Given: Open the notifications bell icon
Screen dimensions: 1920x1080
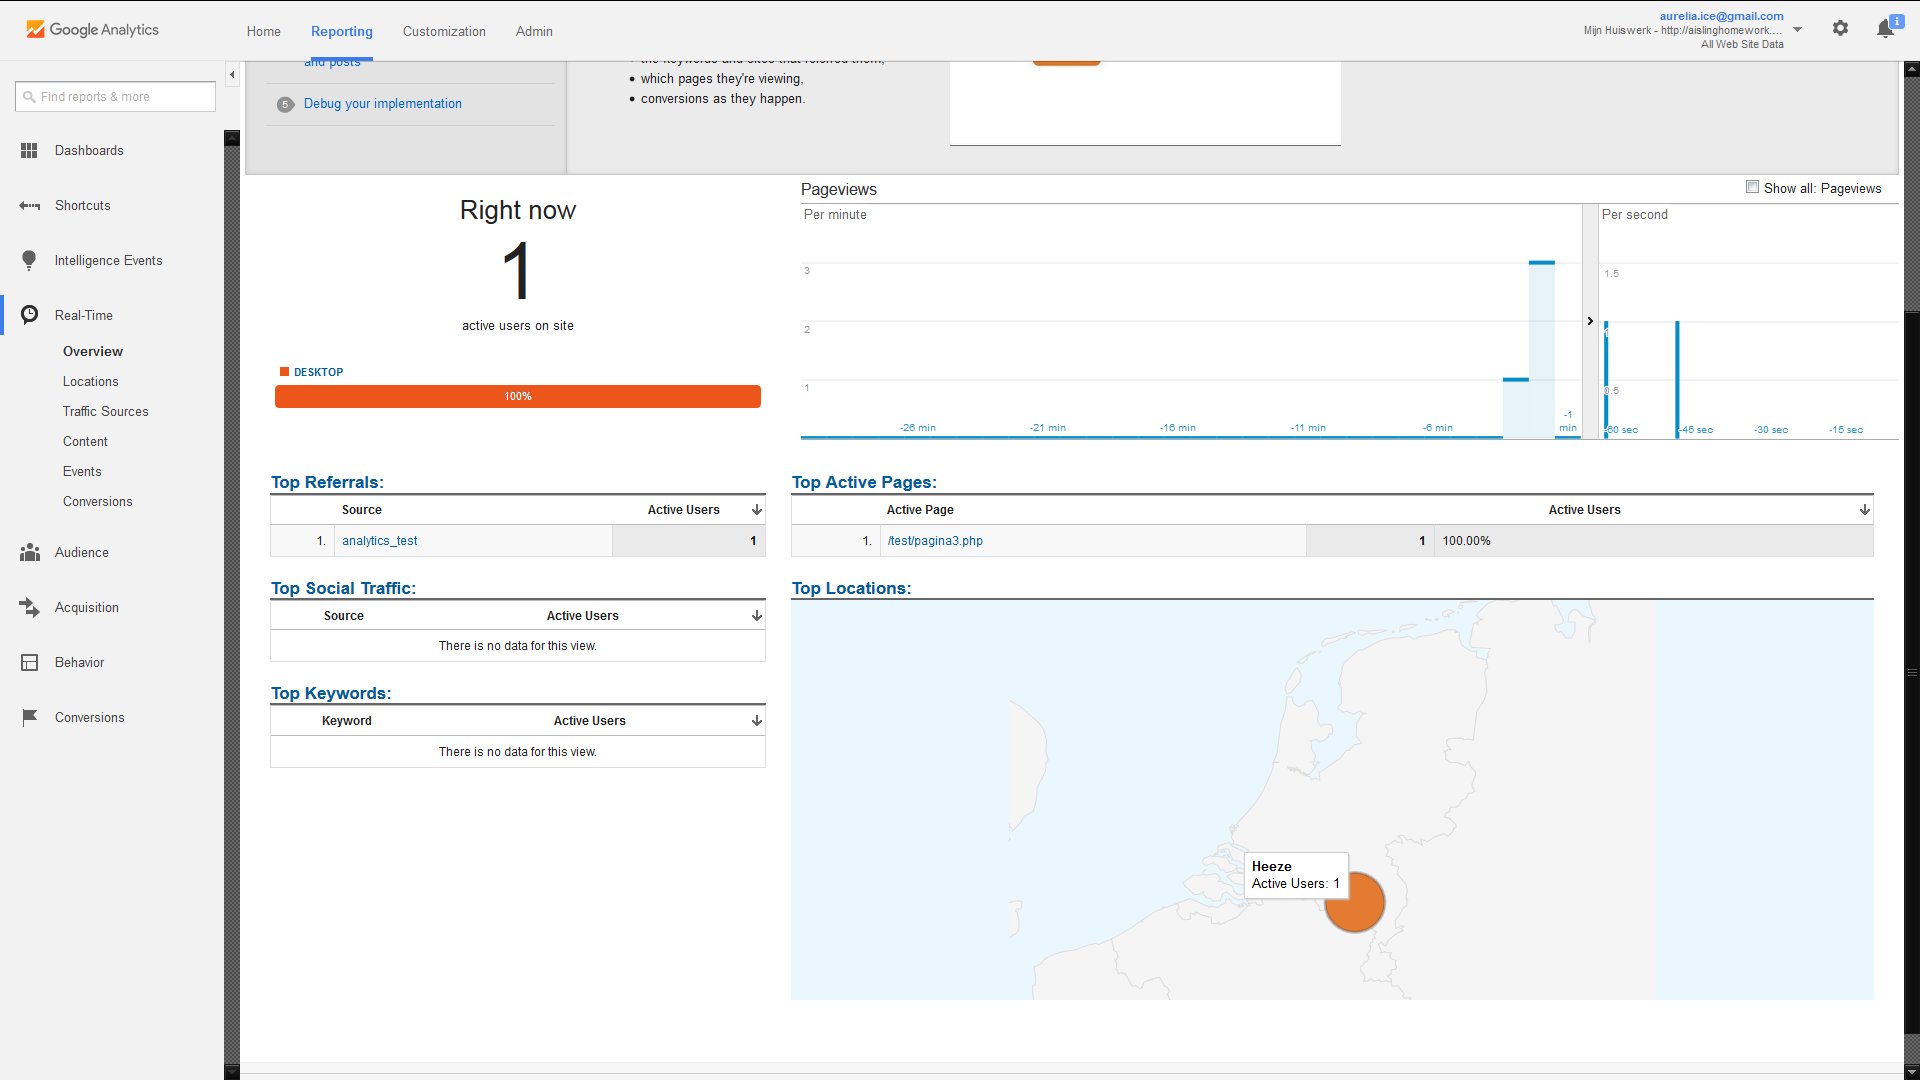Looking at the screenshot, I should 1886,29.
